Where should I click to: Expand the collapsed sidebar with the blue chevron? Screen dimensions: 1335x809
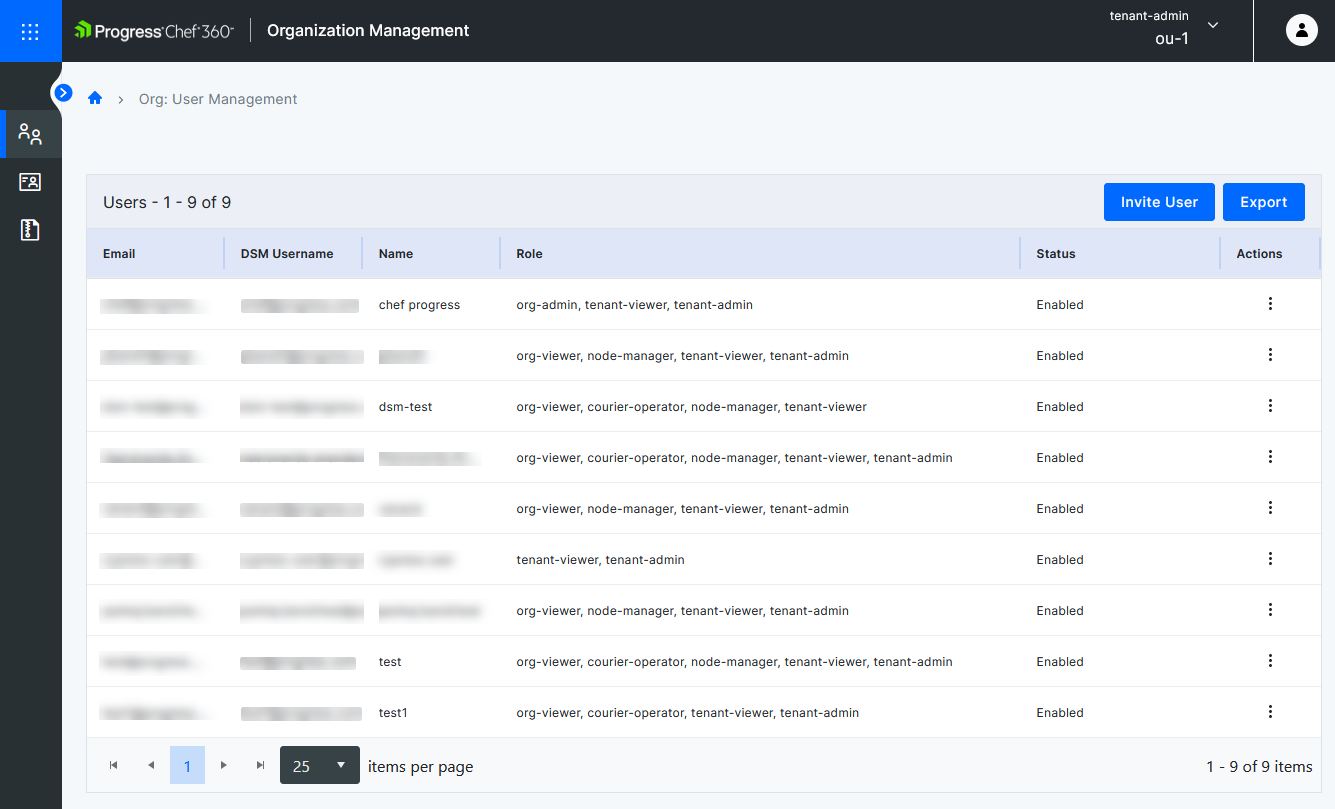coord(63,92)
